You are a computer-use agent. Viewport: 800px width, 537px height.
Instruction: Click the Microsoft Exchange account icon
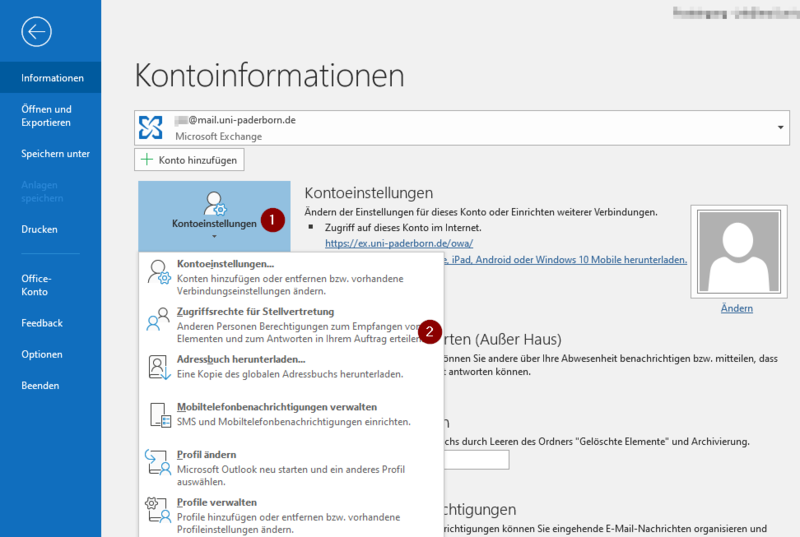tap(151, 127)
